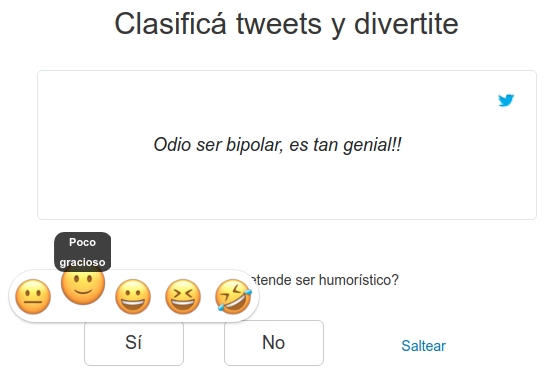Click the 'Poco gracioso' tooltip label
Viewport: 550px width, 375px height.
click(x=82, y=252)
